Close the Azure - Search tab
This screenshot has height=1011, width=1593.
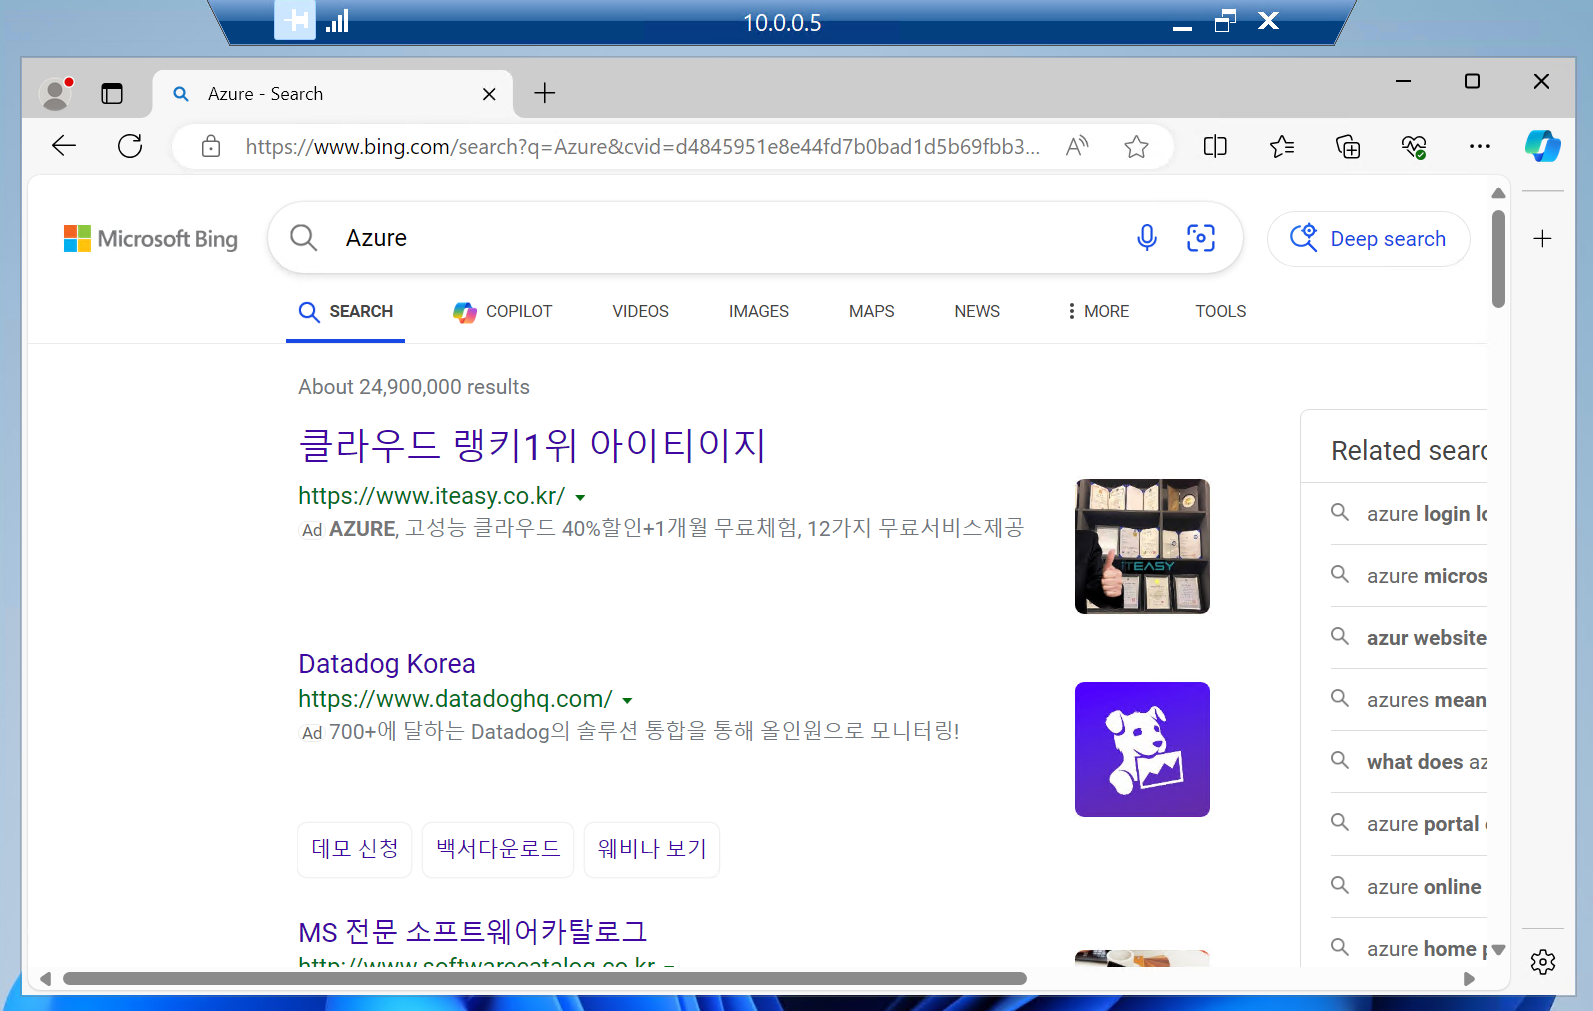pyautogui.click(x=489, y=94)
